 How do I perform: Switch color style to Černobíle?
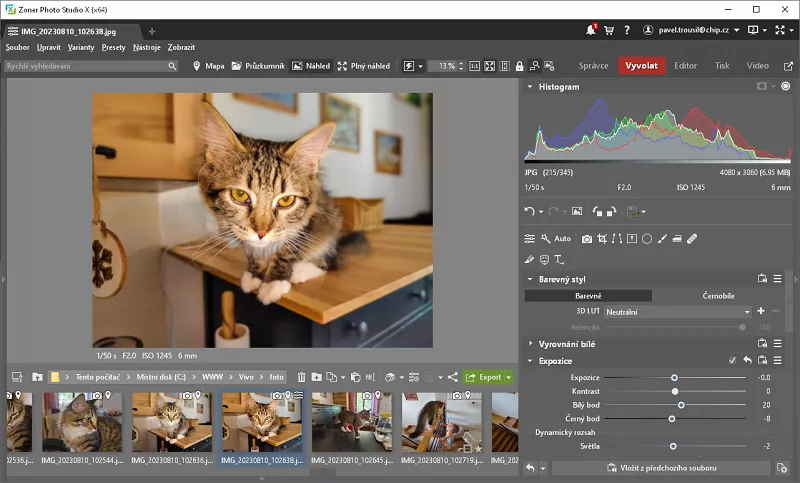point(718,296)
